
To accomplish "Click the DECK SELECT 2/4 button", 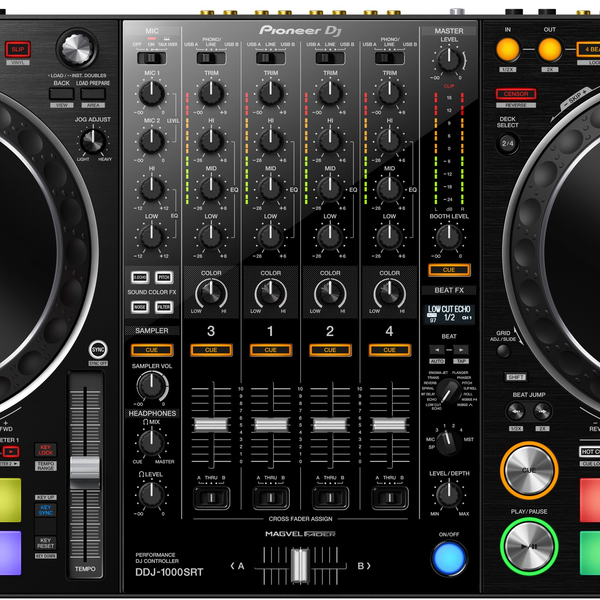I will point(508,143).
